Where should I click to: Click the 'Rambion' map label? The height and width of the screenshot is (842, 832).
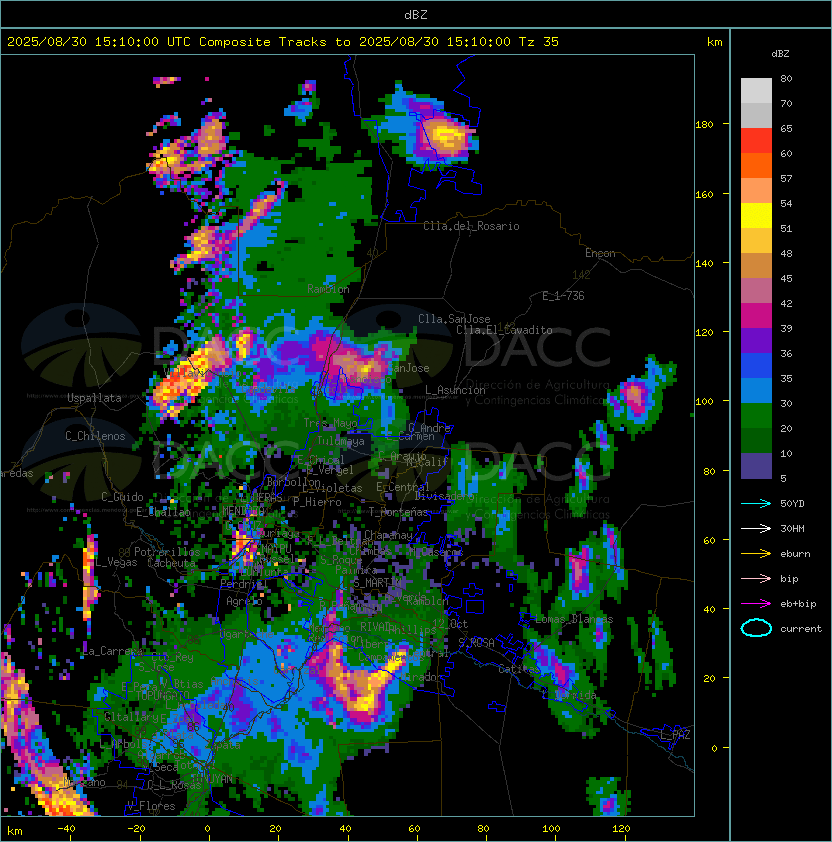(x=328, y=289)
